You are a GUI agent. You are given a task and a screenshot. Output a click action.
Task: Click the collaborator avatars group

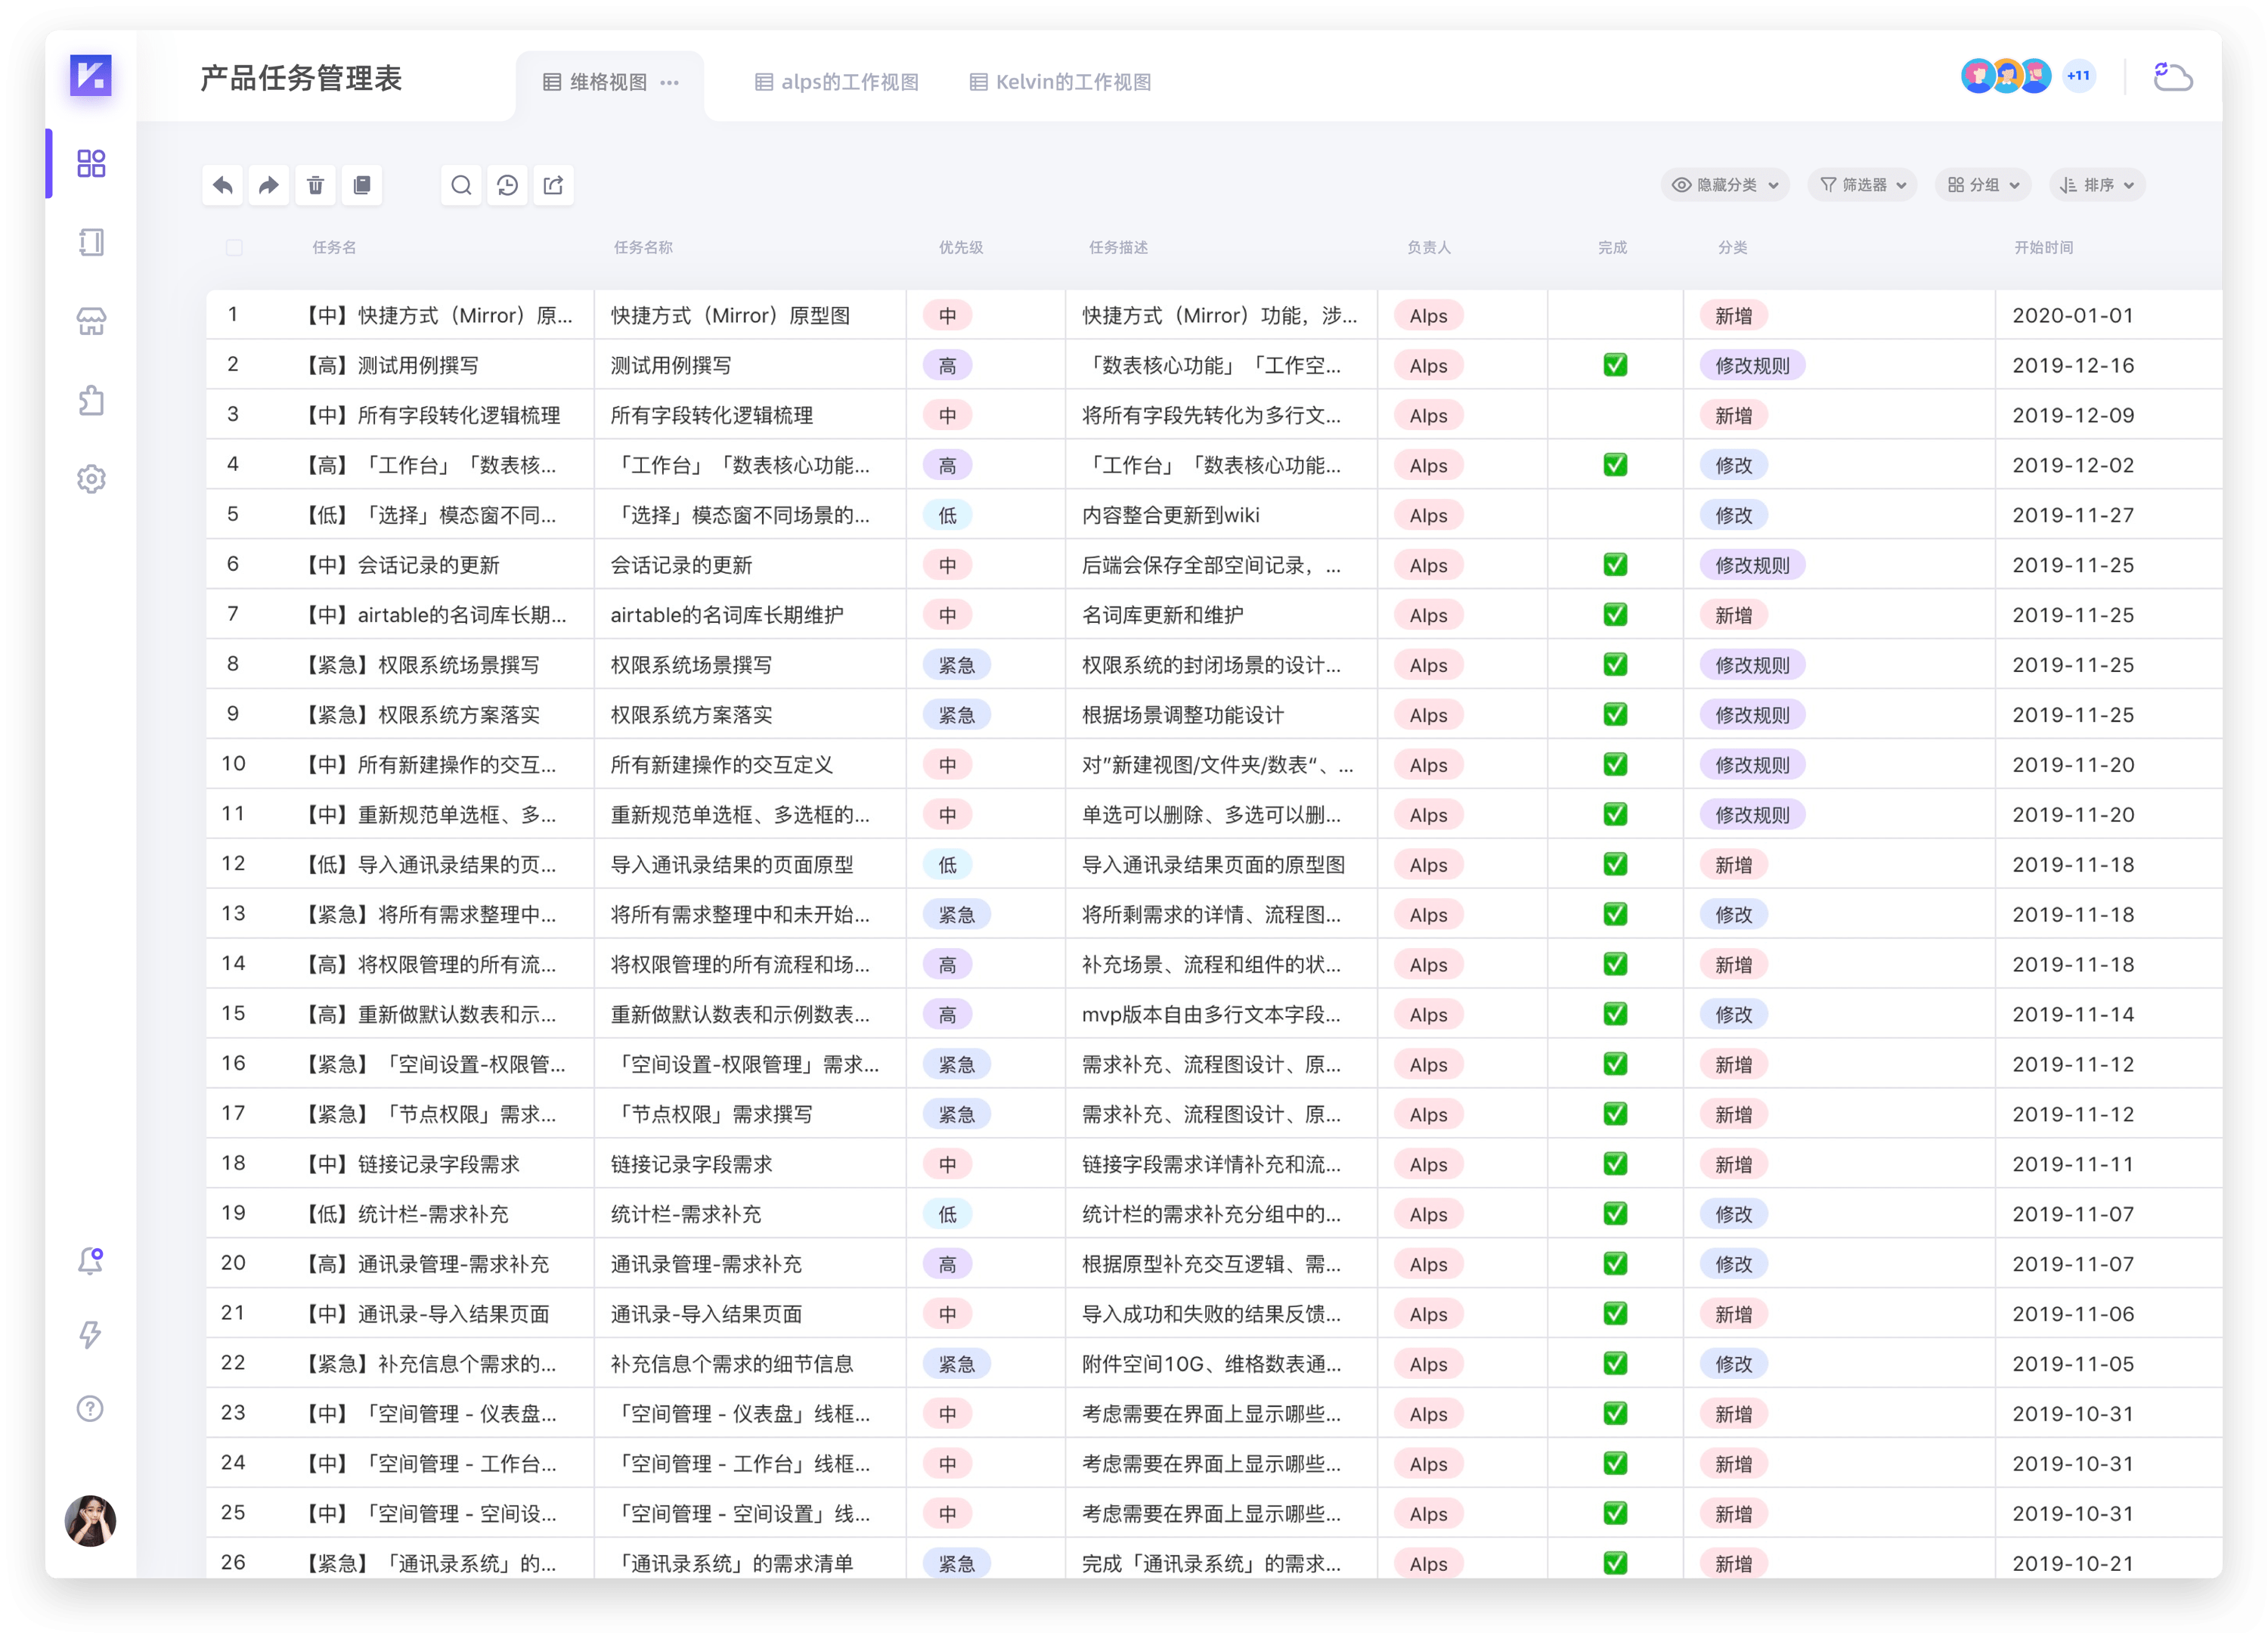[x=2006, y=76]
